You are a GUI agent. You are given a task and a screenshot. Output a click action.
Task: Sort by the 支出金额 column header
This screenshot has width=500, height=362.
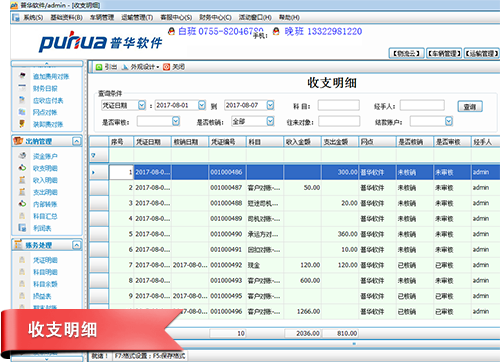(340, 142)
